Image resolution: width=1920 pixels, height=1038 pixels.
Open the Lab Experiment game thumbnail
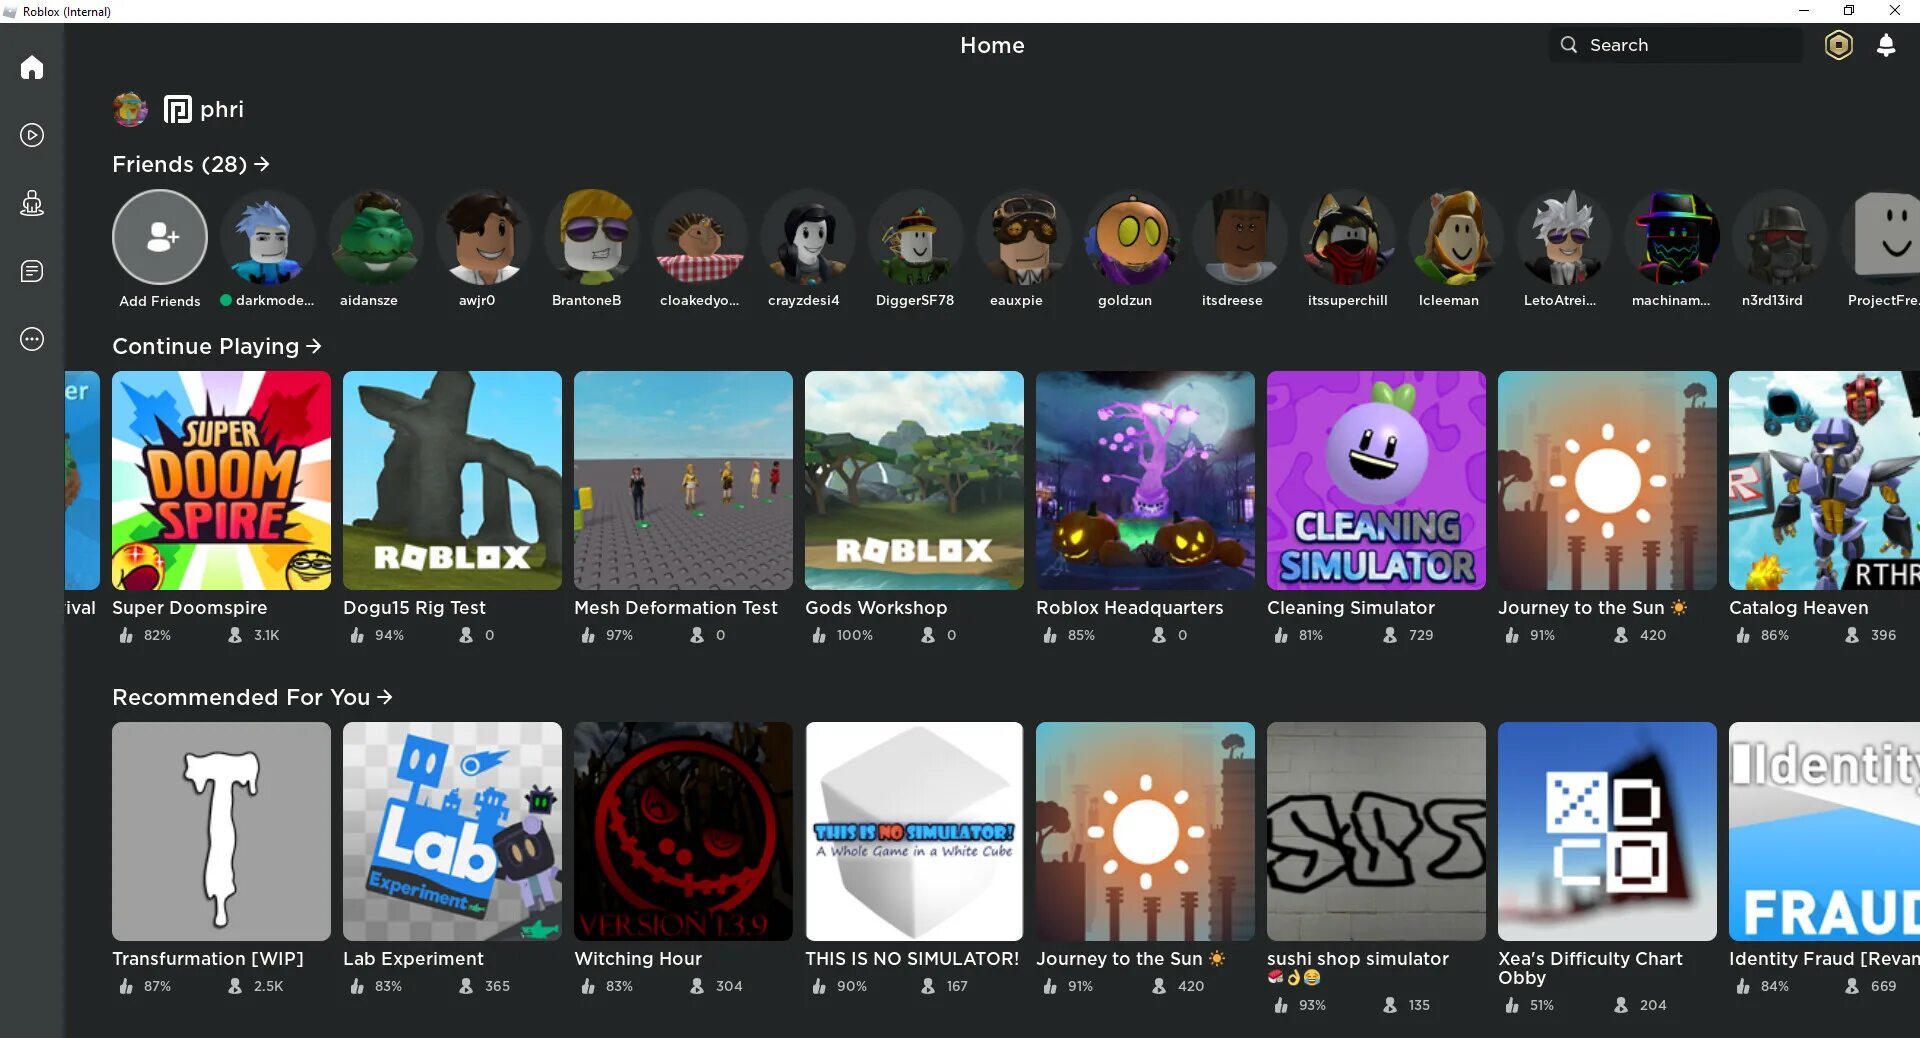452,831
